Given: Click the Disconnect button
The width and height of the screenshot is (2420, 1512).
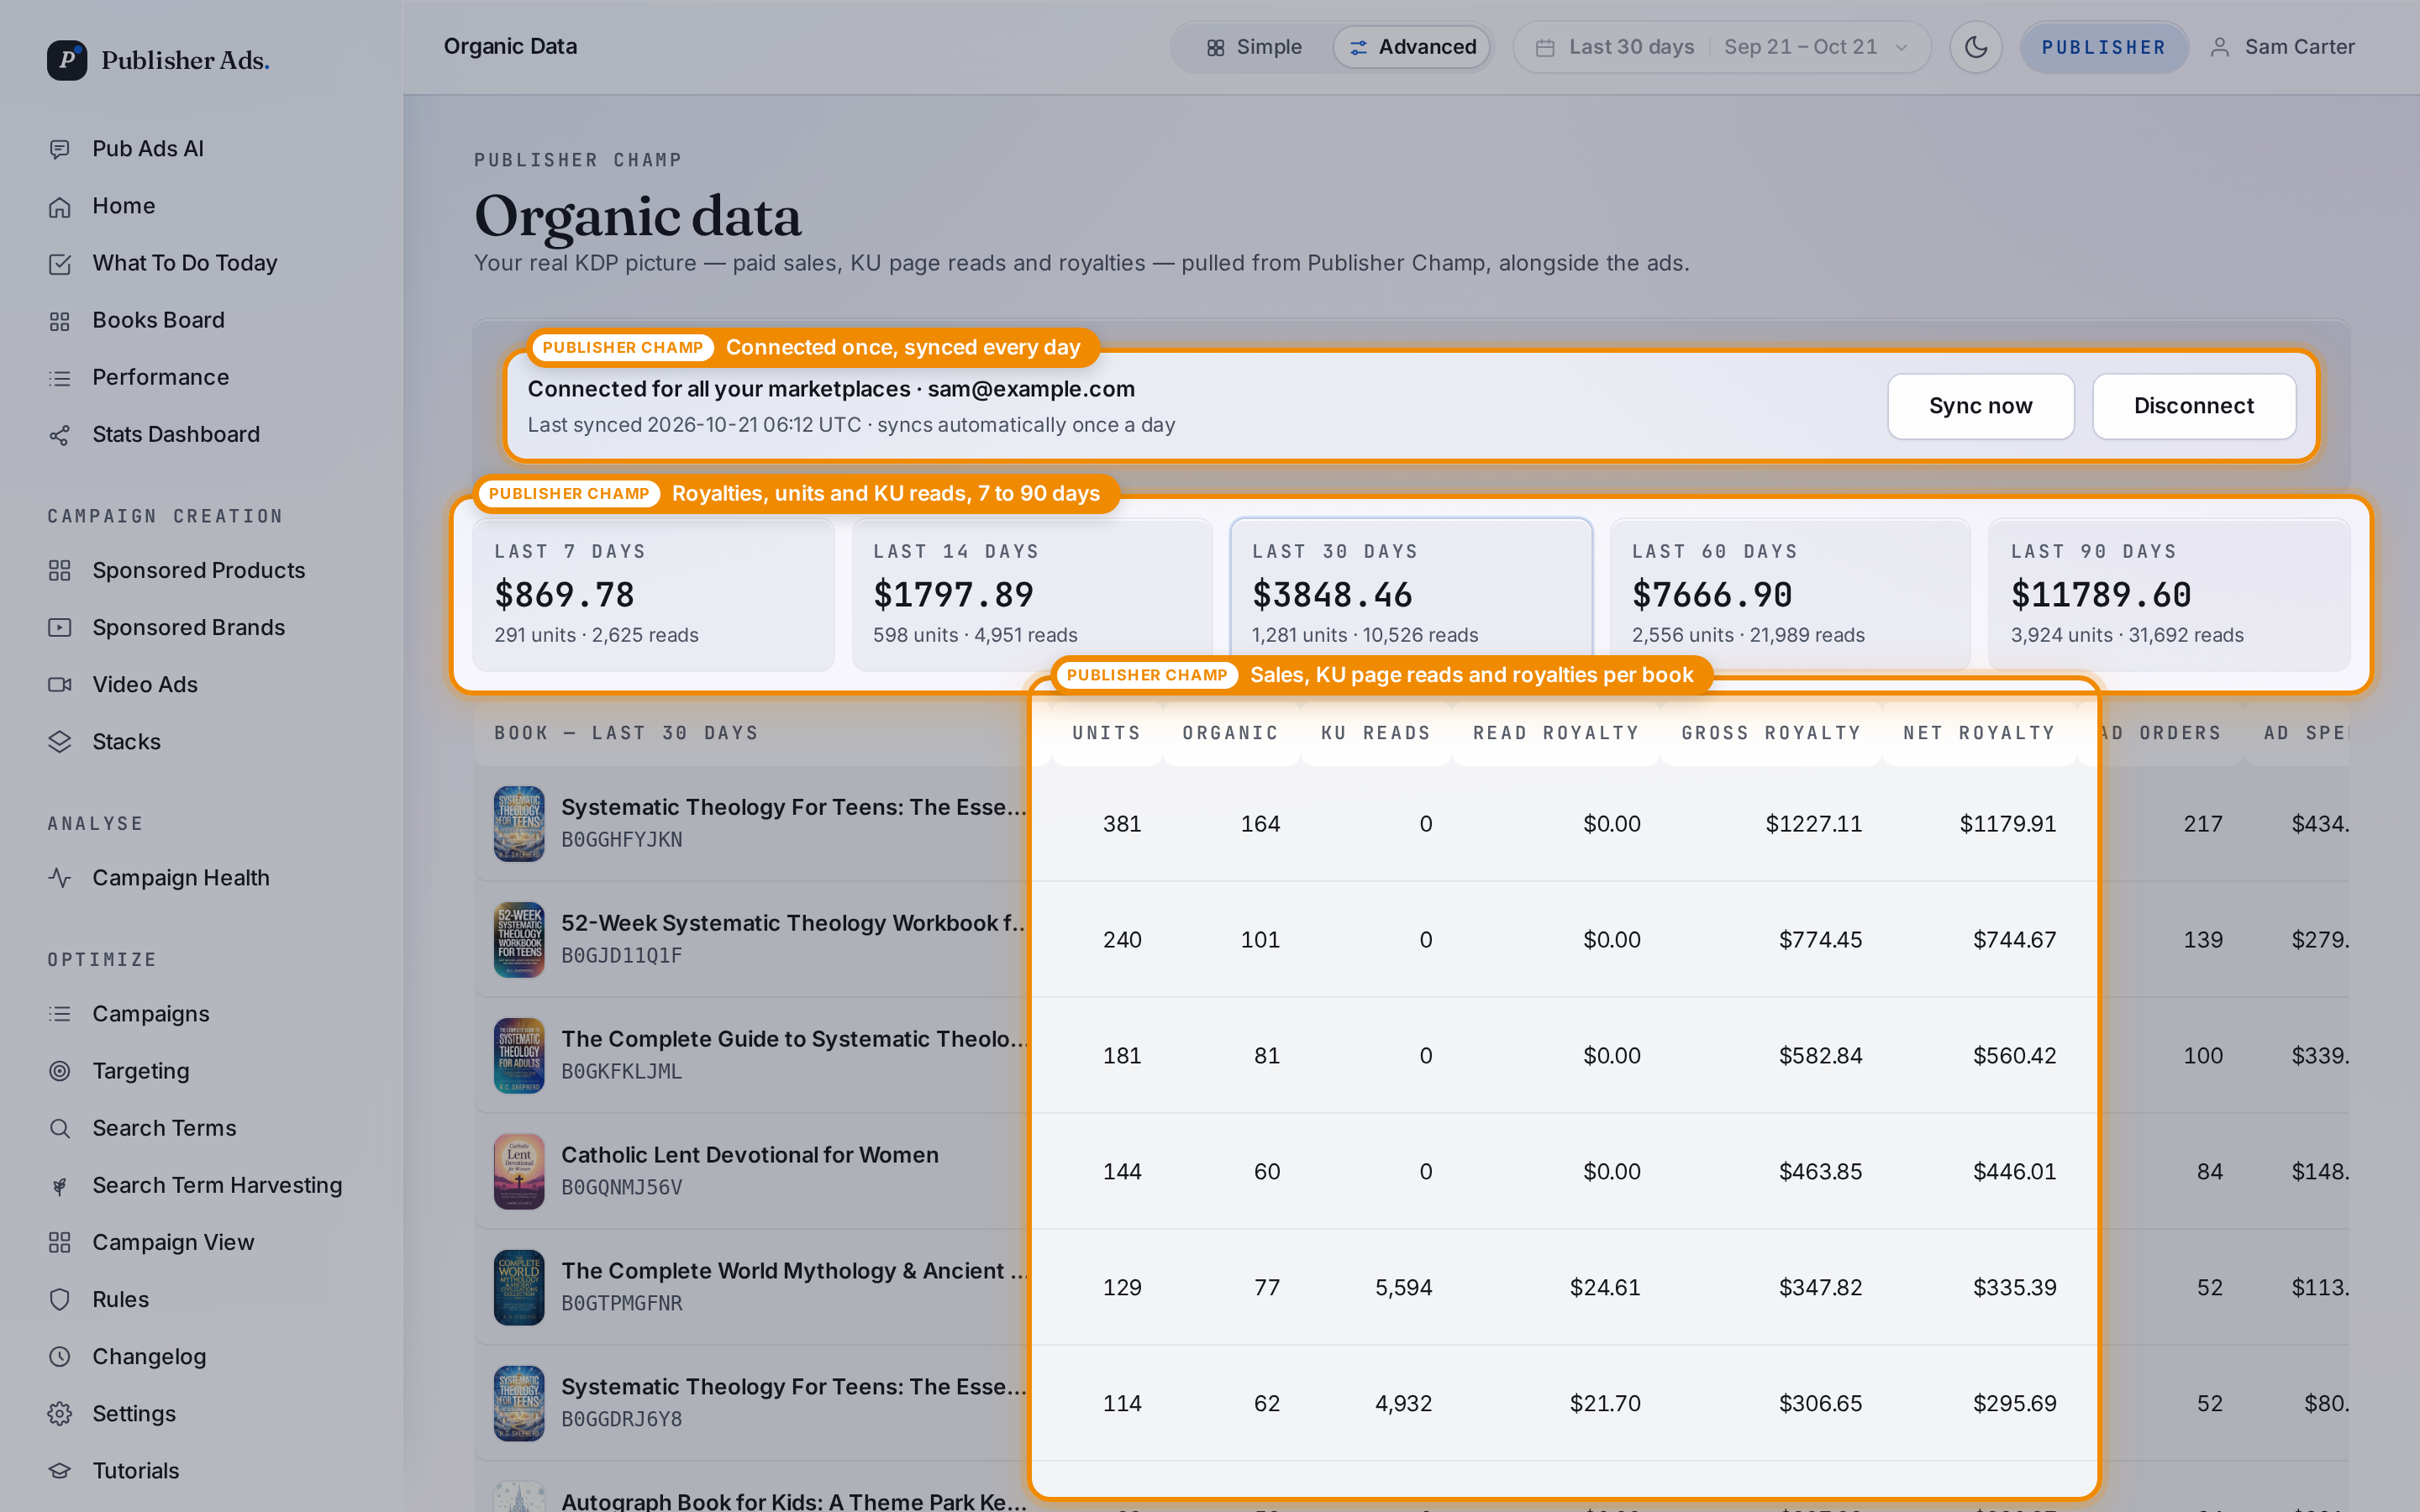Looking at the screenshot, I should 2194,406.
